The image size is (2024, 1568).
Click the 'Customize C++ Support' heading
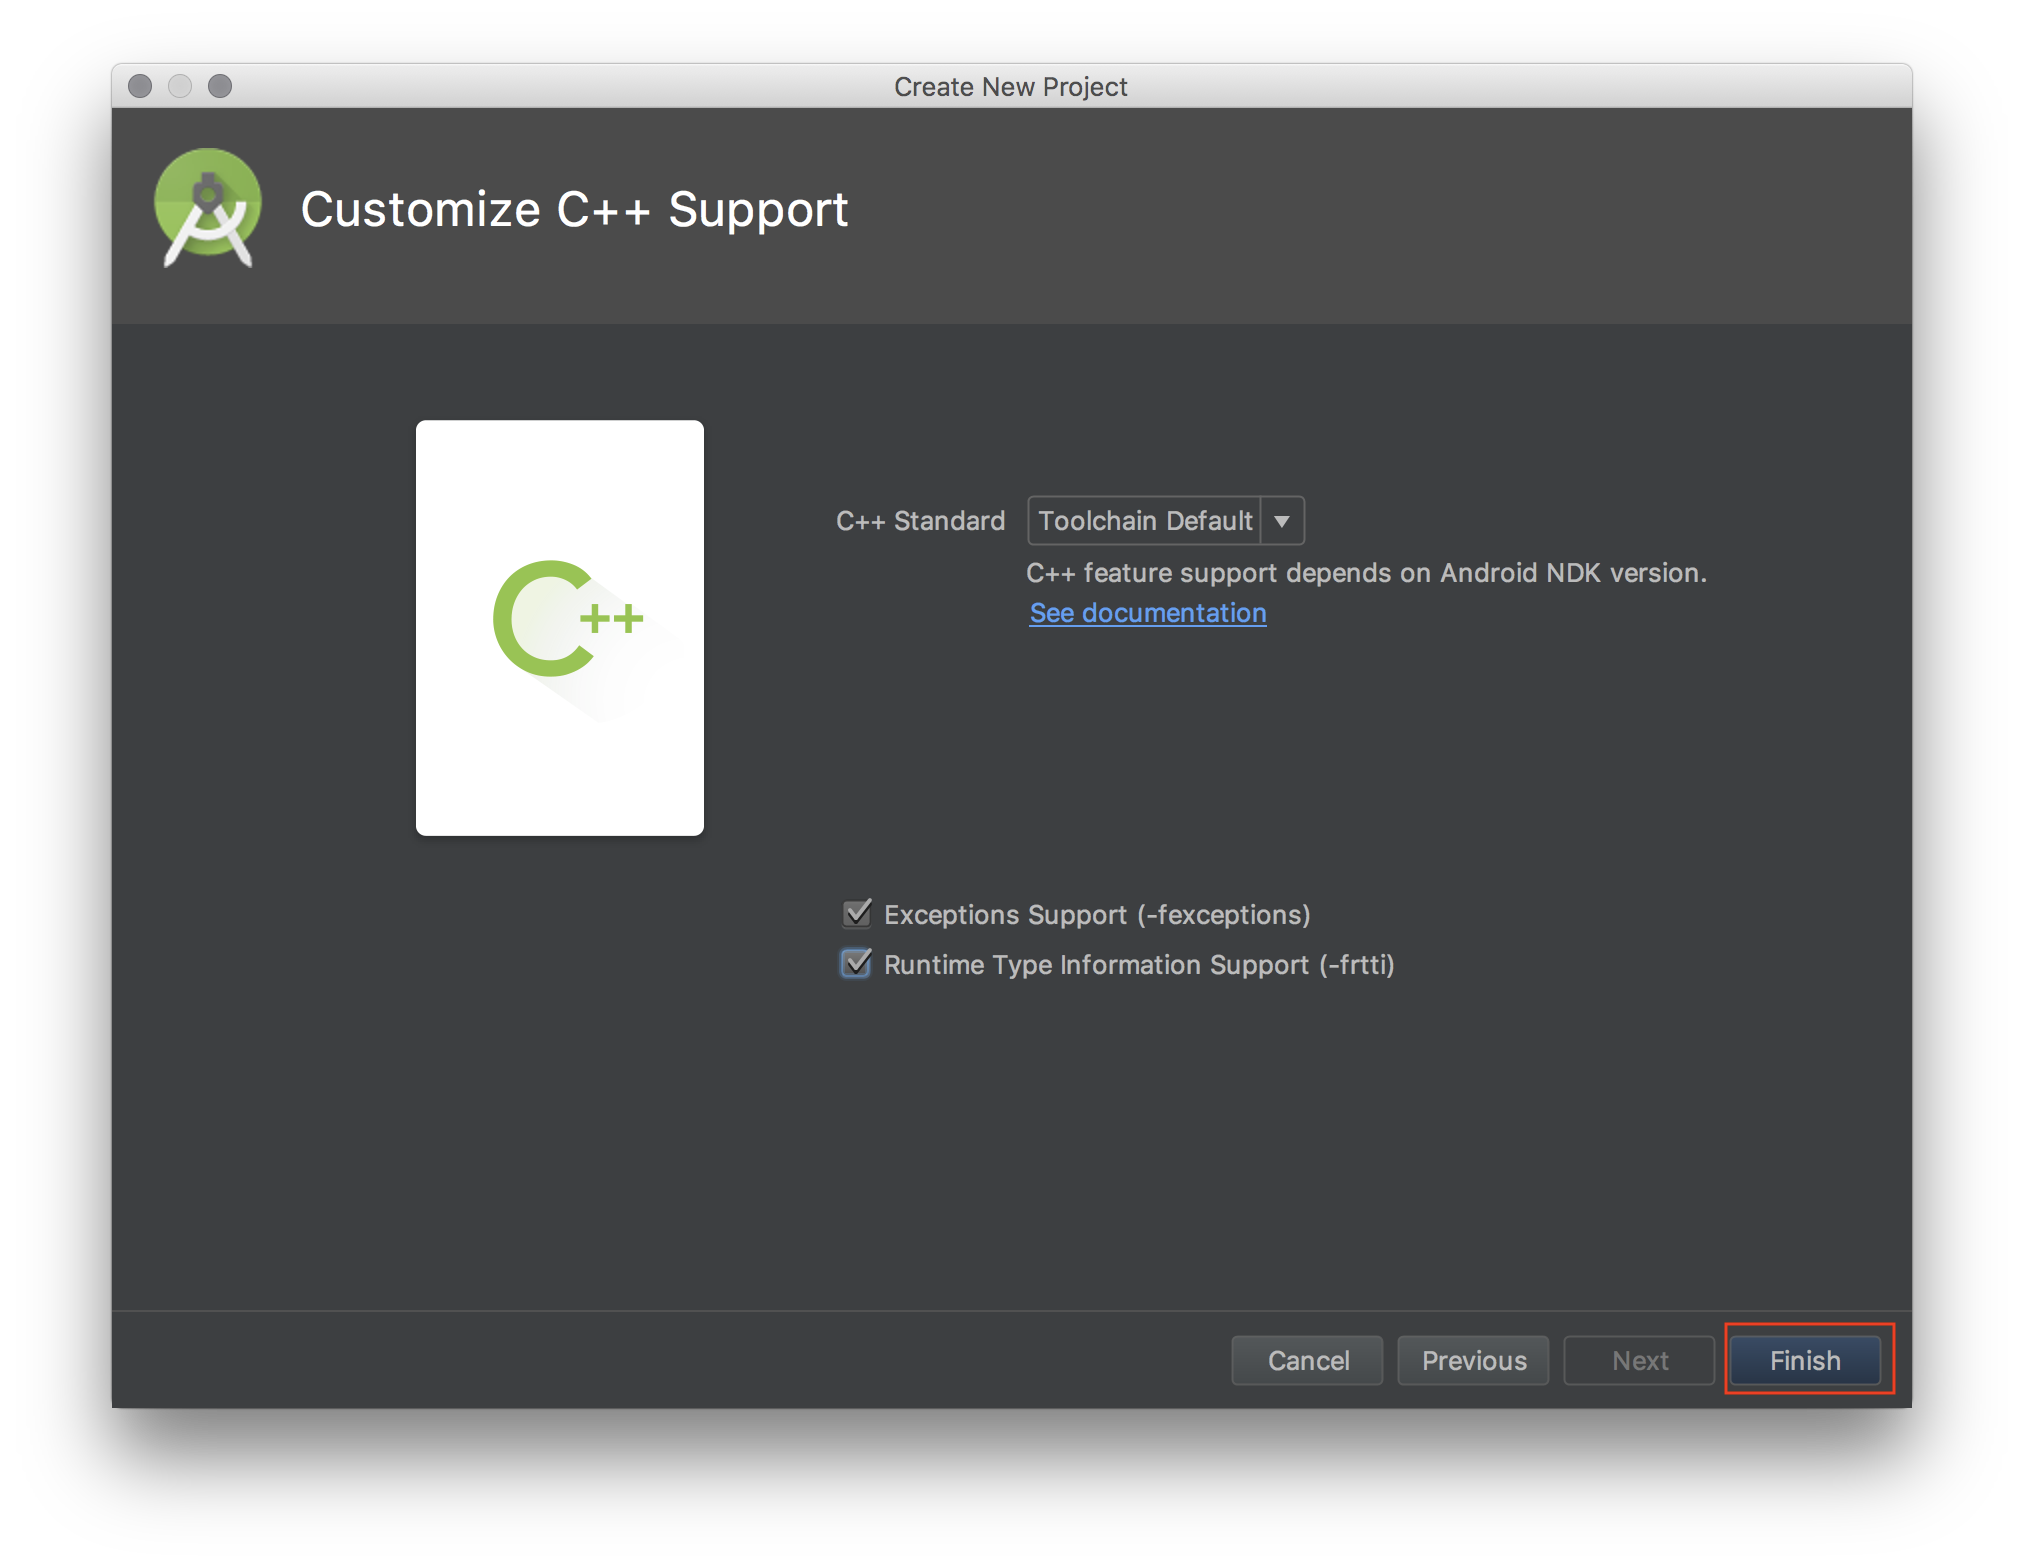[x=574, y=209]
